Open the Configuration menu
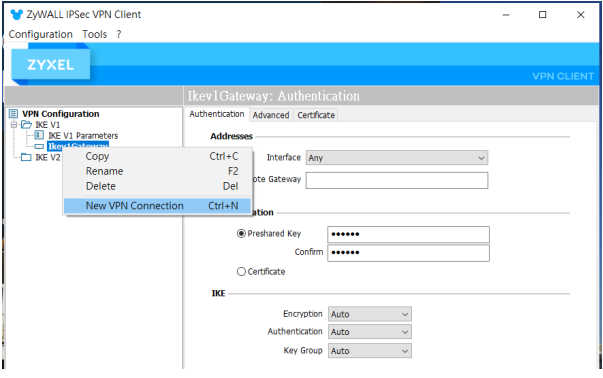 (x=40, y=34)
